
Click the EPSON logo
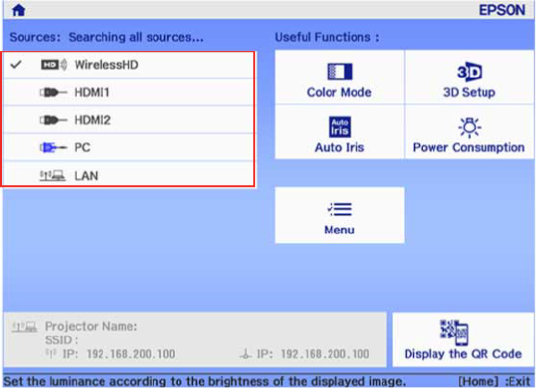pyautogui.click(x=502, y=10)
